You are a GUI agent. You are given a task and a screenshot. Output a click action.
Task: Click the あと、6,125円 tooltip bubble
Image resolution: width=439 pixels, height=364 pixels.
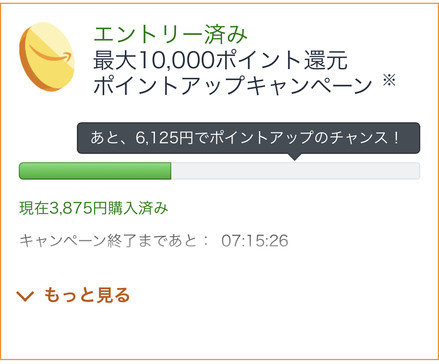coord(248,138)
